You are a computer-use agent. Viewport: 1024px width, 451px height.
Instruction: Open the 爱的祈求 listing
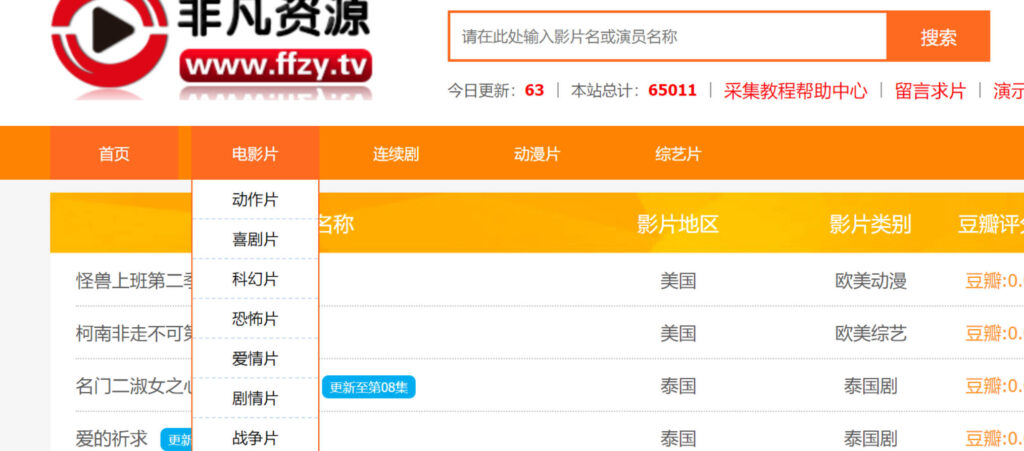[112, 438]
